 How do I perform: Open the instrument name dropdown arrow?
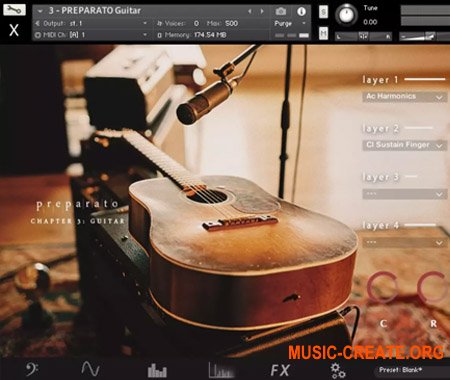click(40, 11)
